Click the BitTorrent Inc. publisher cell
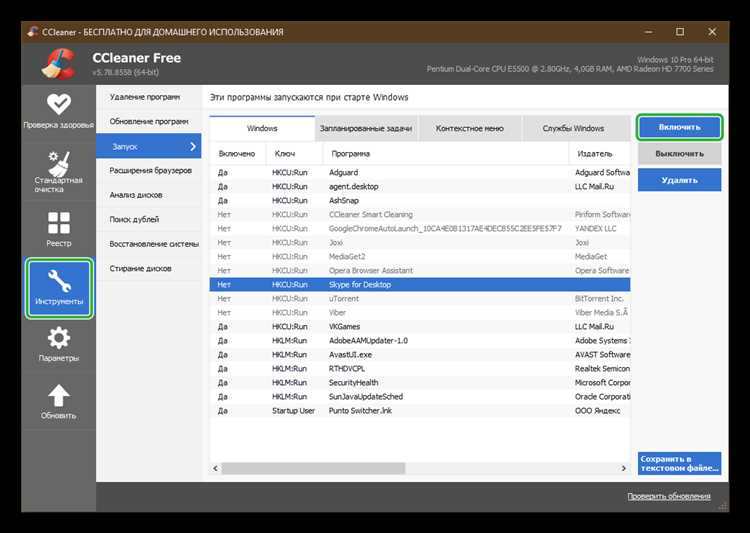The width and height of the screenshot is (750, 533). click(x=599, y=299)
